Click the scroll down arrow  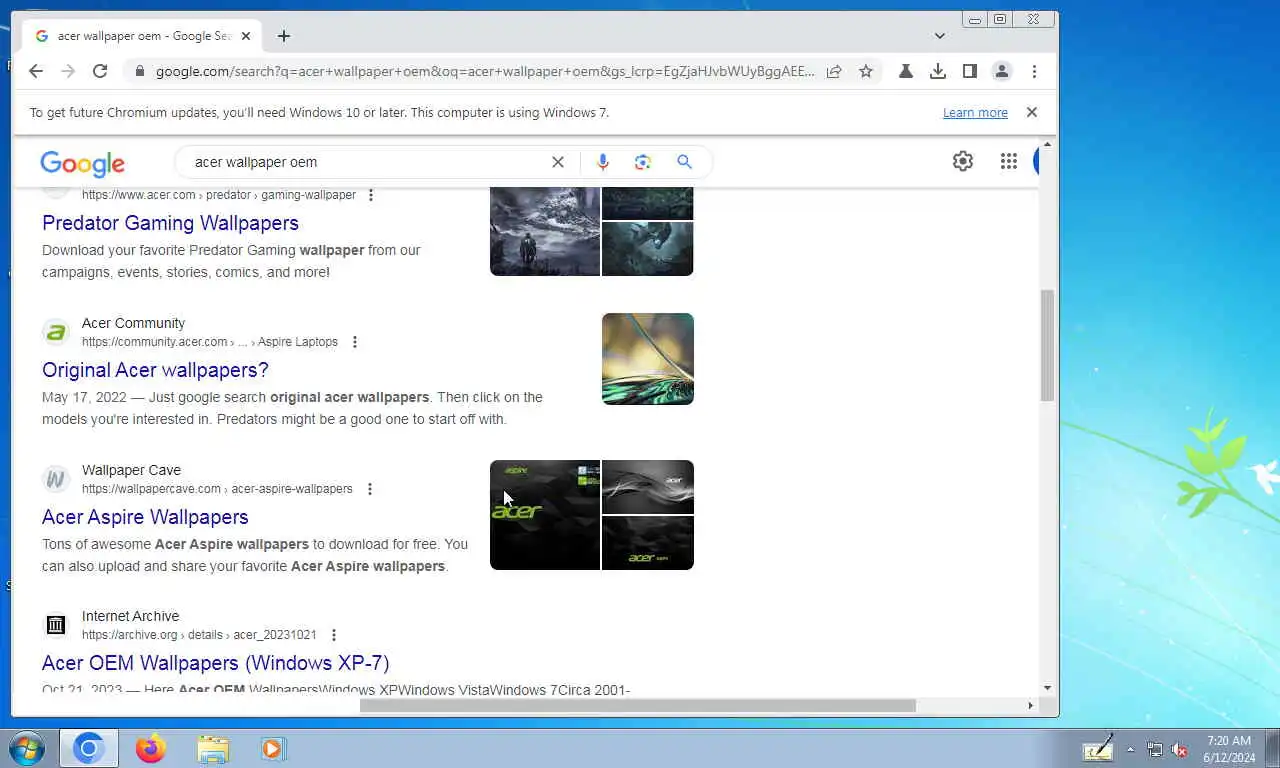[x=1047, y=688]
